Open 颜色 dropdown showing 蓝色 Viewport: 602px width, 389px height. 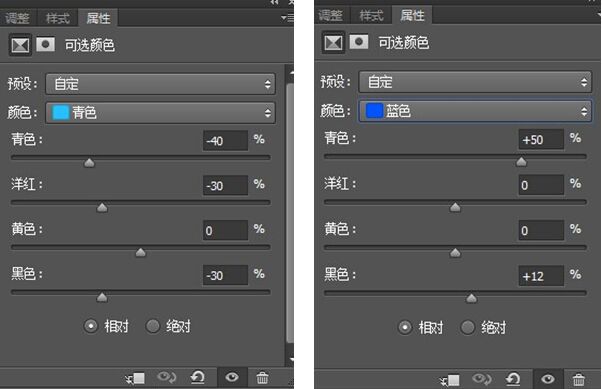[475, 111]
